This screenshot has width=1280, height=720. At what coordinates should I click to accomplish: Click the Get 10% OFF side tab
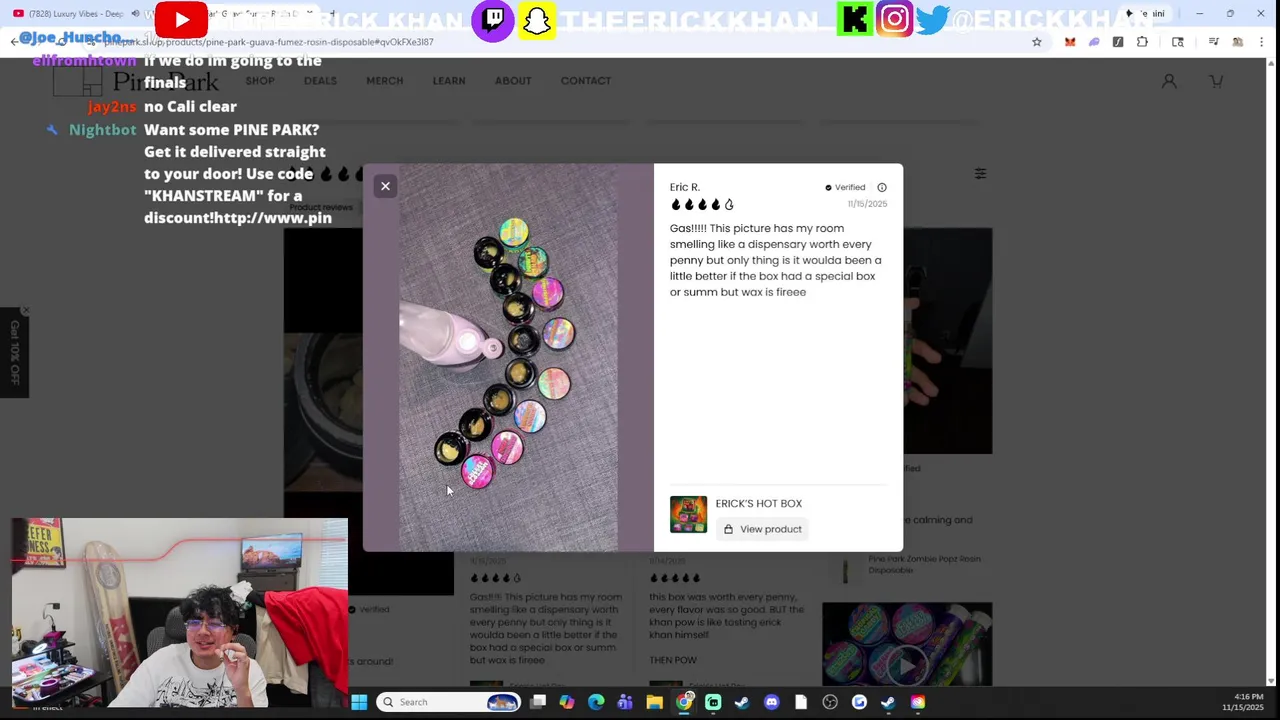coord(14,352)
